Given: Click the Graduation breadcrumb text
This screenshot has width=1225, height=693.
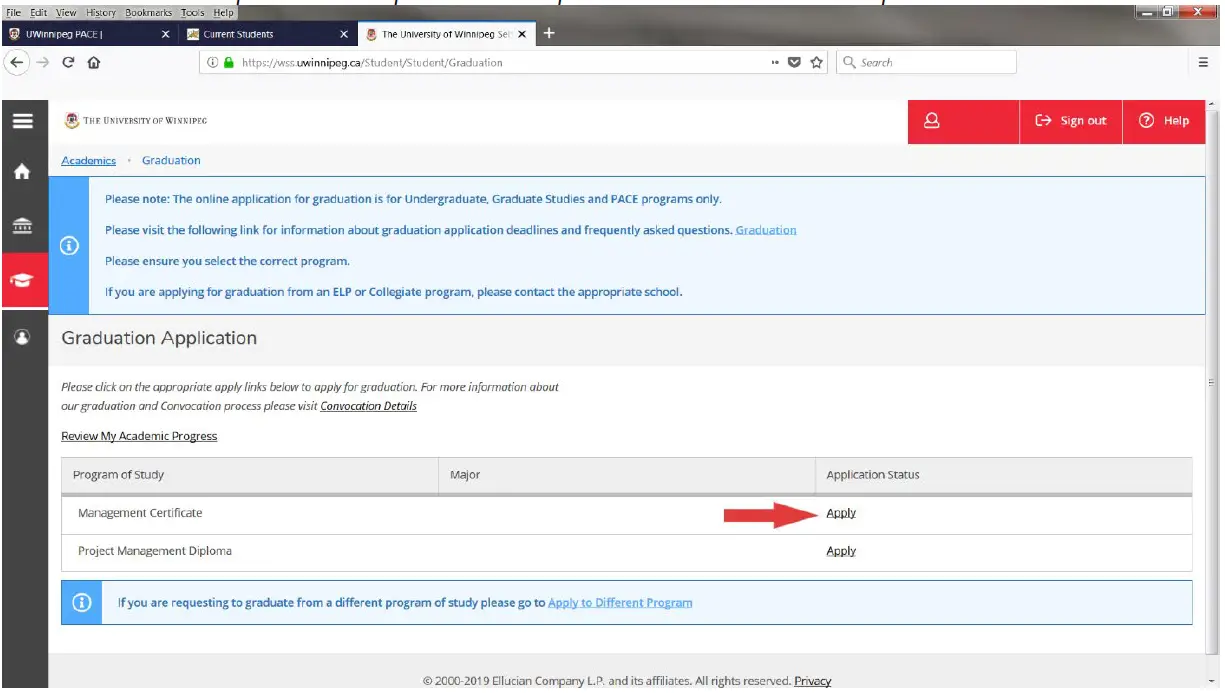Looking at the screenshot, I should tap(171, 160).
